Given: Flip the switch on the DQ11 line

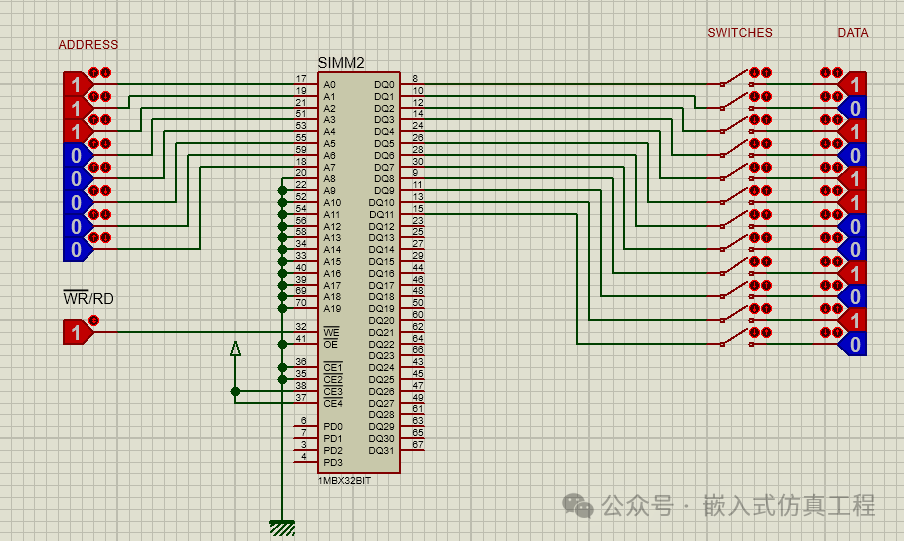Looking at the screenshot, I should (x=735, y=340).
